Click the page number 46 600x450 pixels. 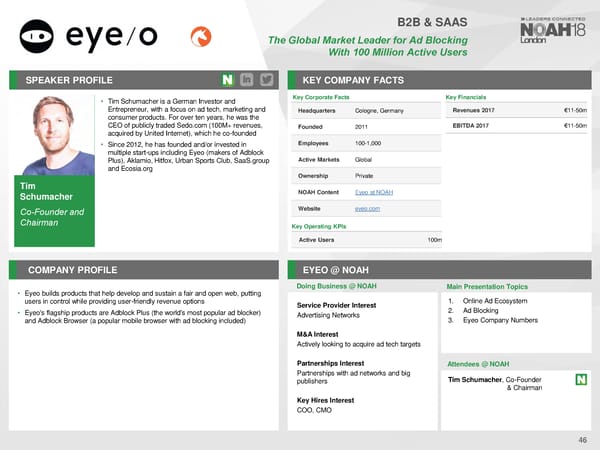[581, 438]
